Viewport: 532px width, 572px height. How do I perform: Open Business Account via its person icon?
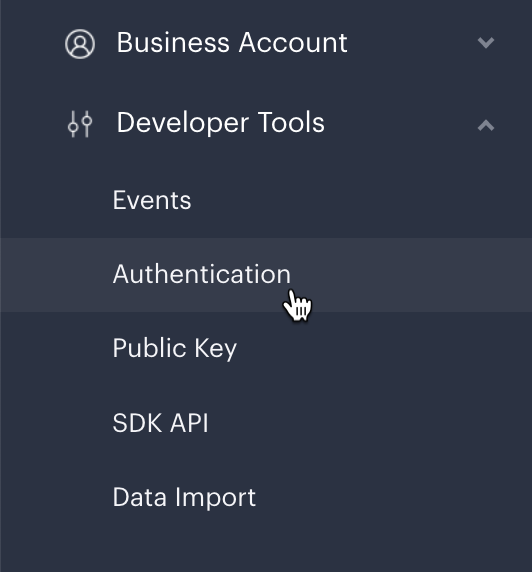tap(80, 44)
